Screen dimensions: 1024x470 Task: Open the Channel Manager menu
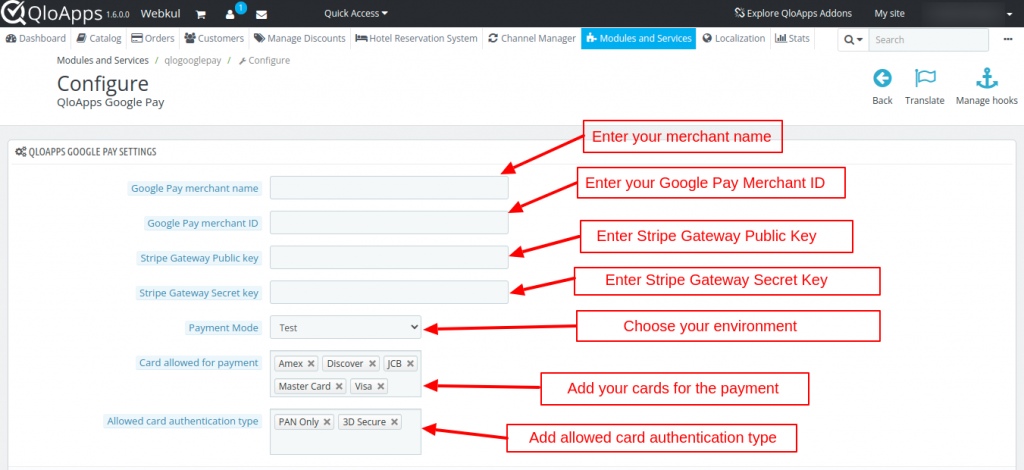coord(532,39)
